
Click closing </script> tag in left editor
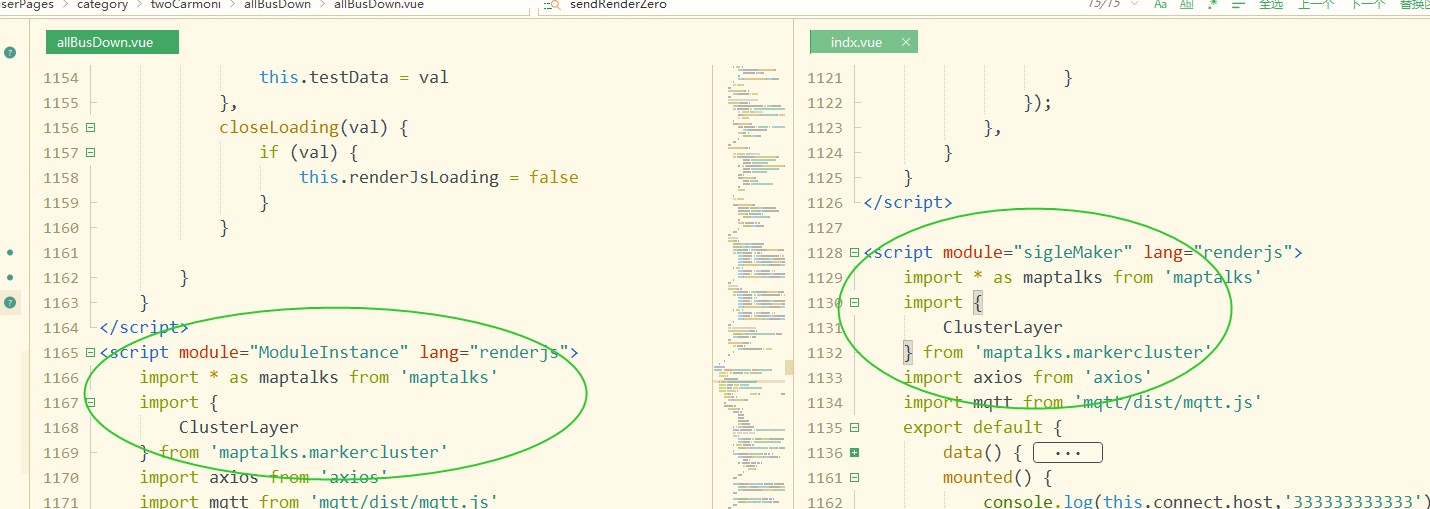pos(144,327)
